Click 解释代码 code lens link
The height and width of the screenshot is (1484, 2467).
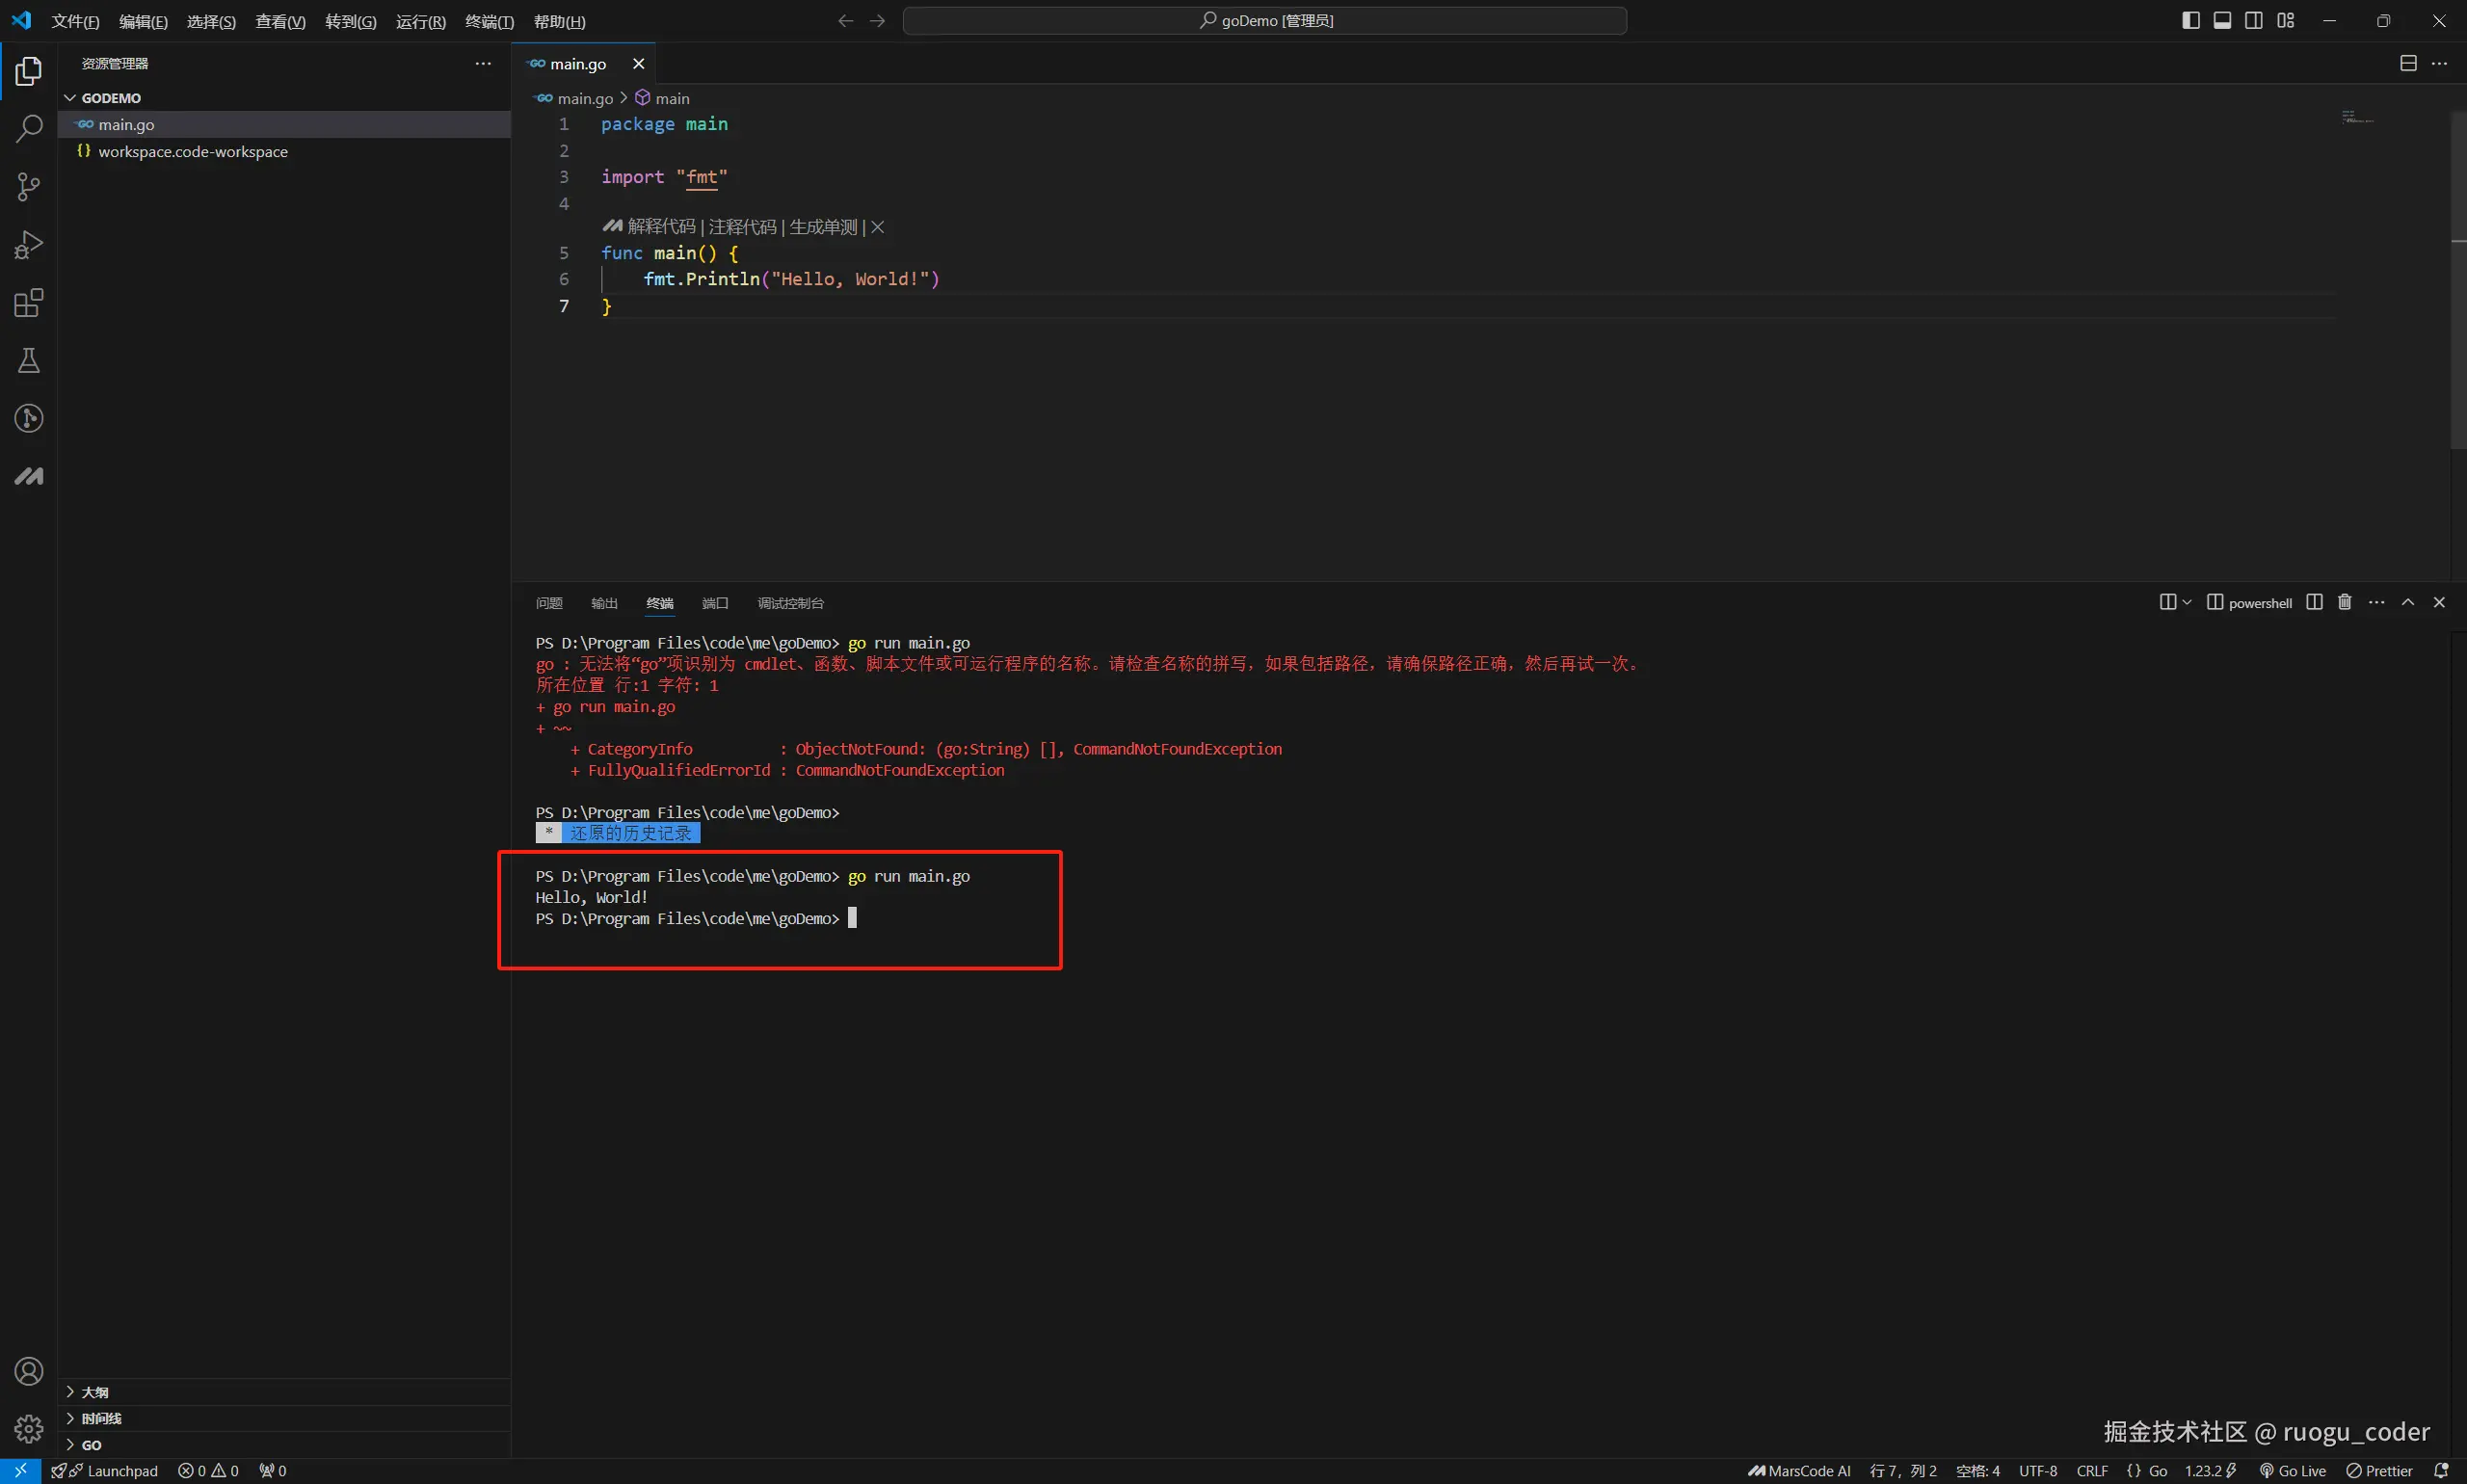(x=661, y=227)
